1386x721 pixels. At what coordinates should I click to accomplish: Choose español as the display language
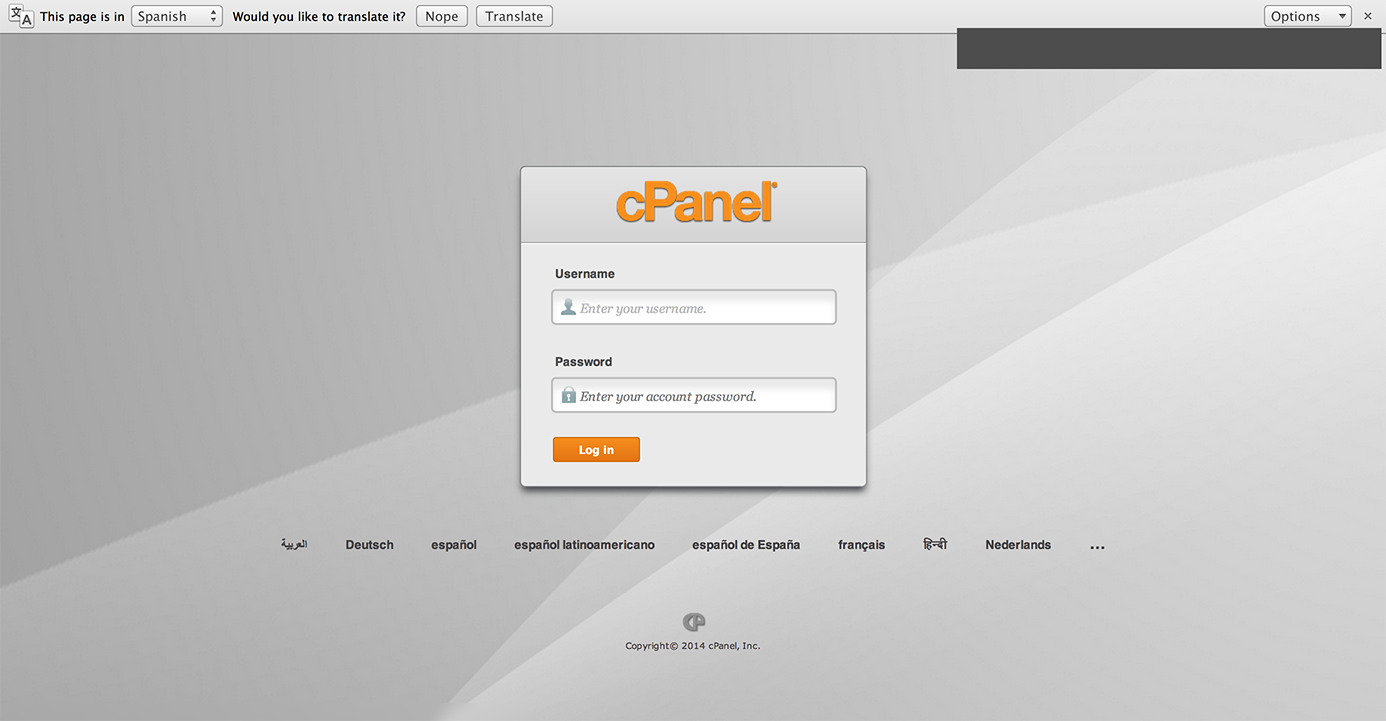tap(453, 544)
